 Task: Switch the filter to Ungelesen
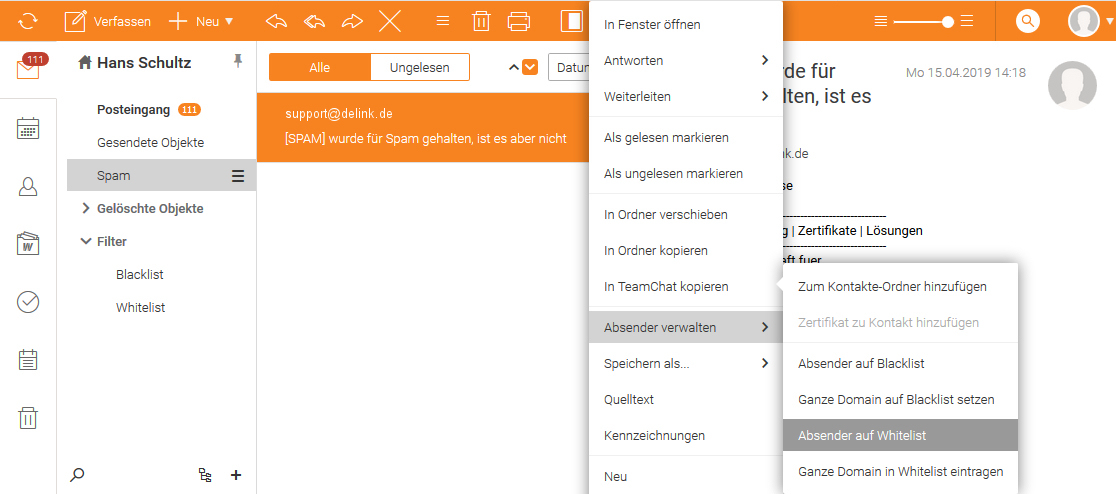tap(419, 67)
